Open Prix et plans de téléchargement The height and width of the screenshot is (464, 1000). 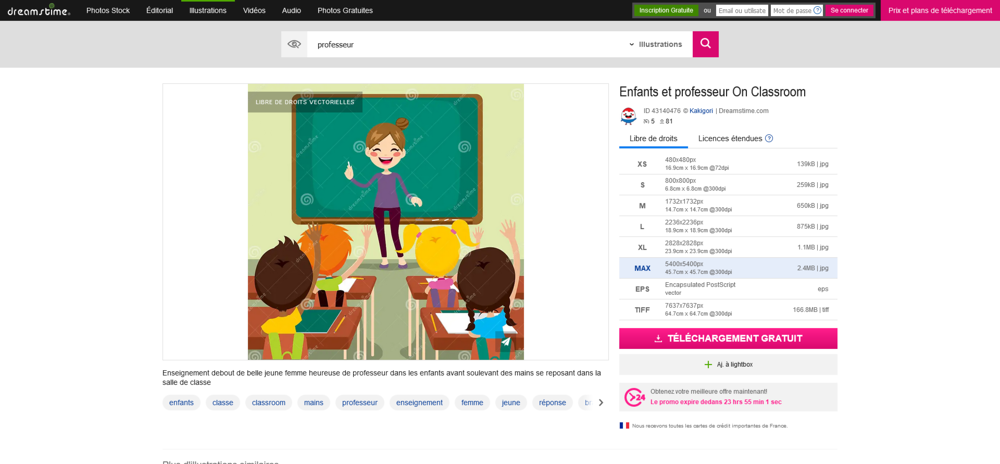(940, 10)
